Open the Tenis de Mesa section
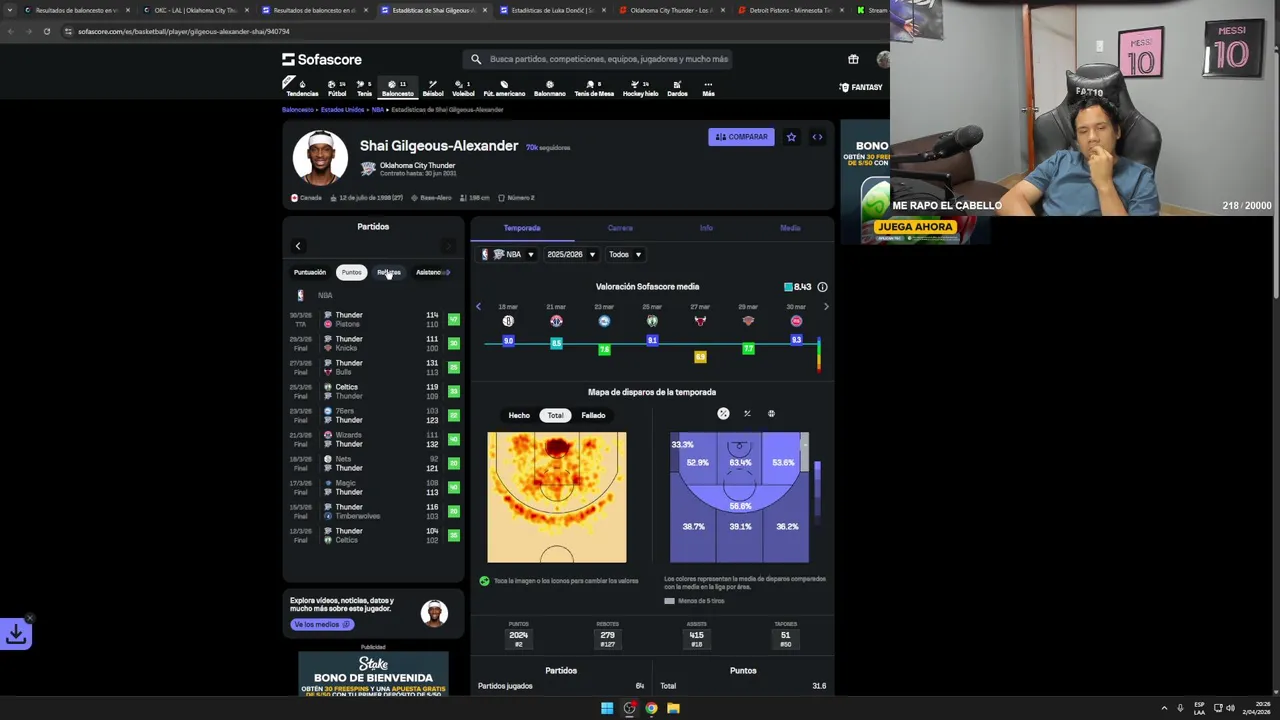The height and width of the screenshot is (720, 1280). point(594,89)
